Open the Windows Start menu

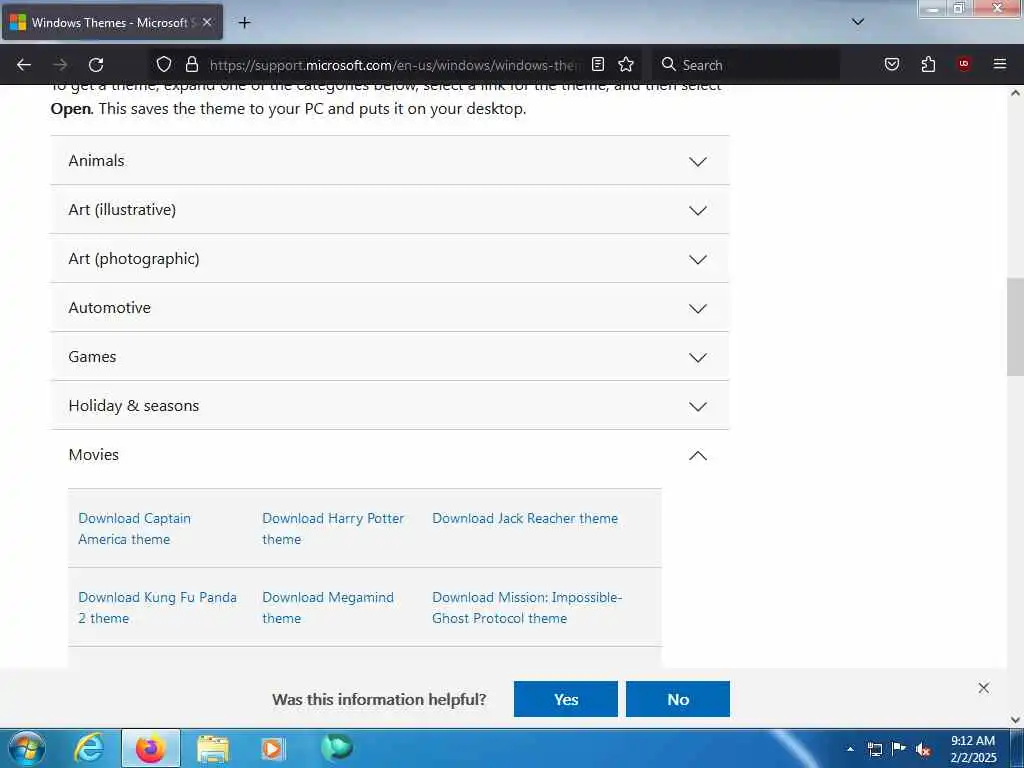(x=27, y=748)
